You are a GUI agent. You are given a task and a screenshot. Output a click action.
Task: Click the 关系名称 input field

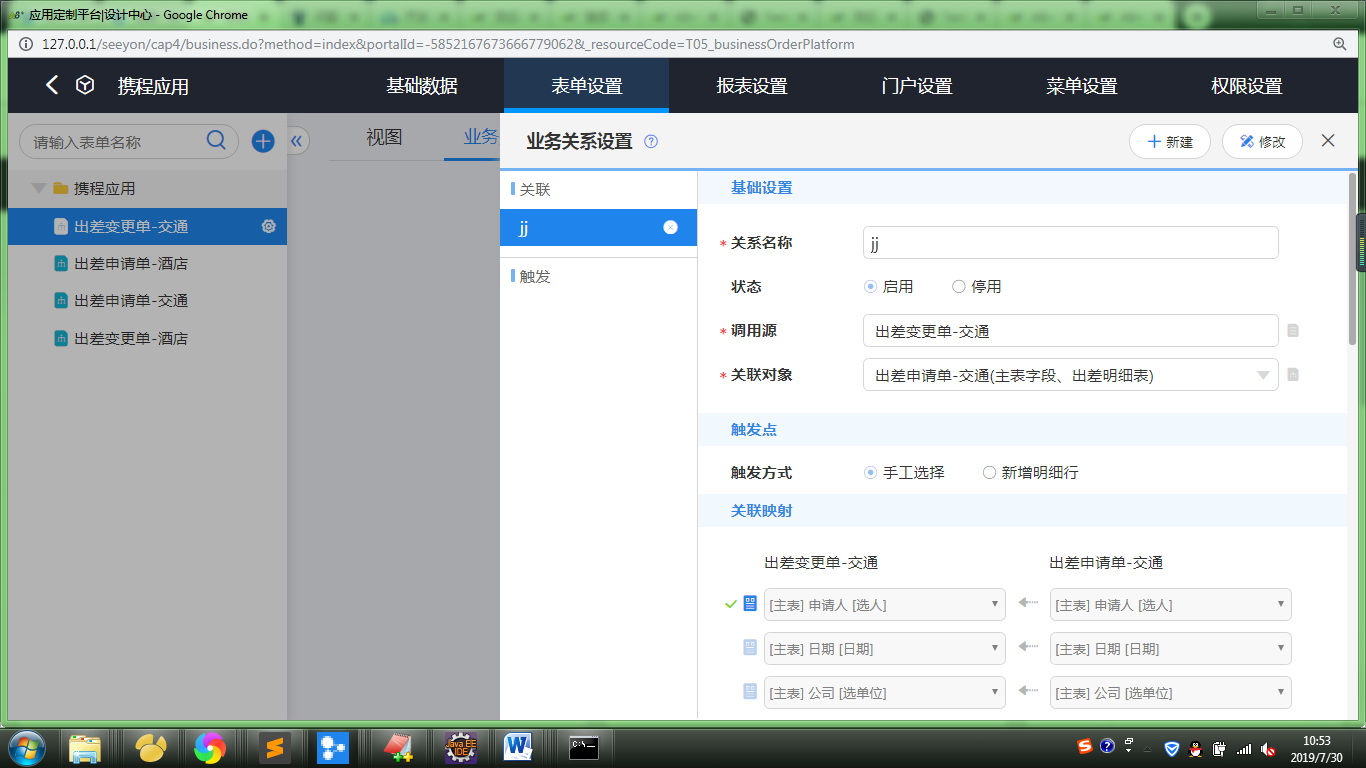point(1070,243)
